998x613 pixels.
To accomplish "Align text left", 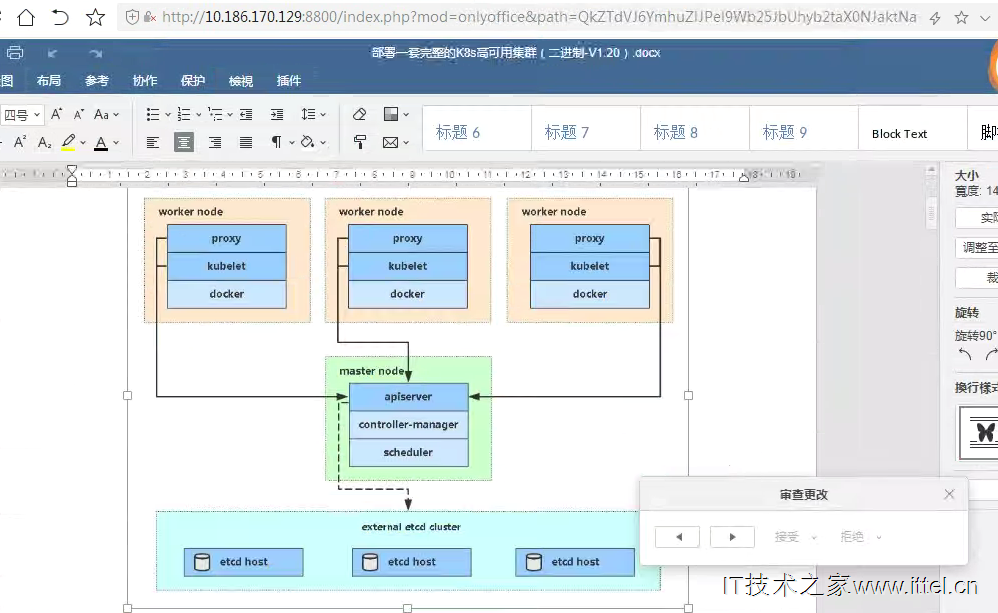I will point(153,143).
